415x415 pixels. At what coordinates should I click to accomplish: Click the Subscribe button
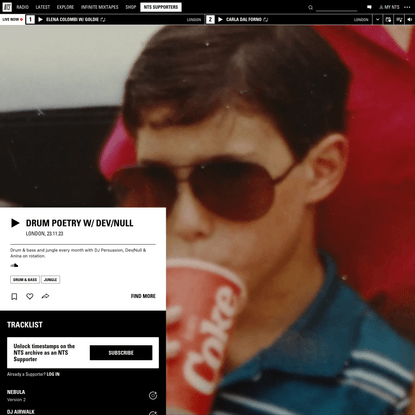(x=121, y=353)
